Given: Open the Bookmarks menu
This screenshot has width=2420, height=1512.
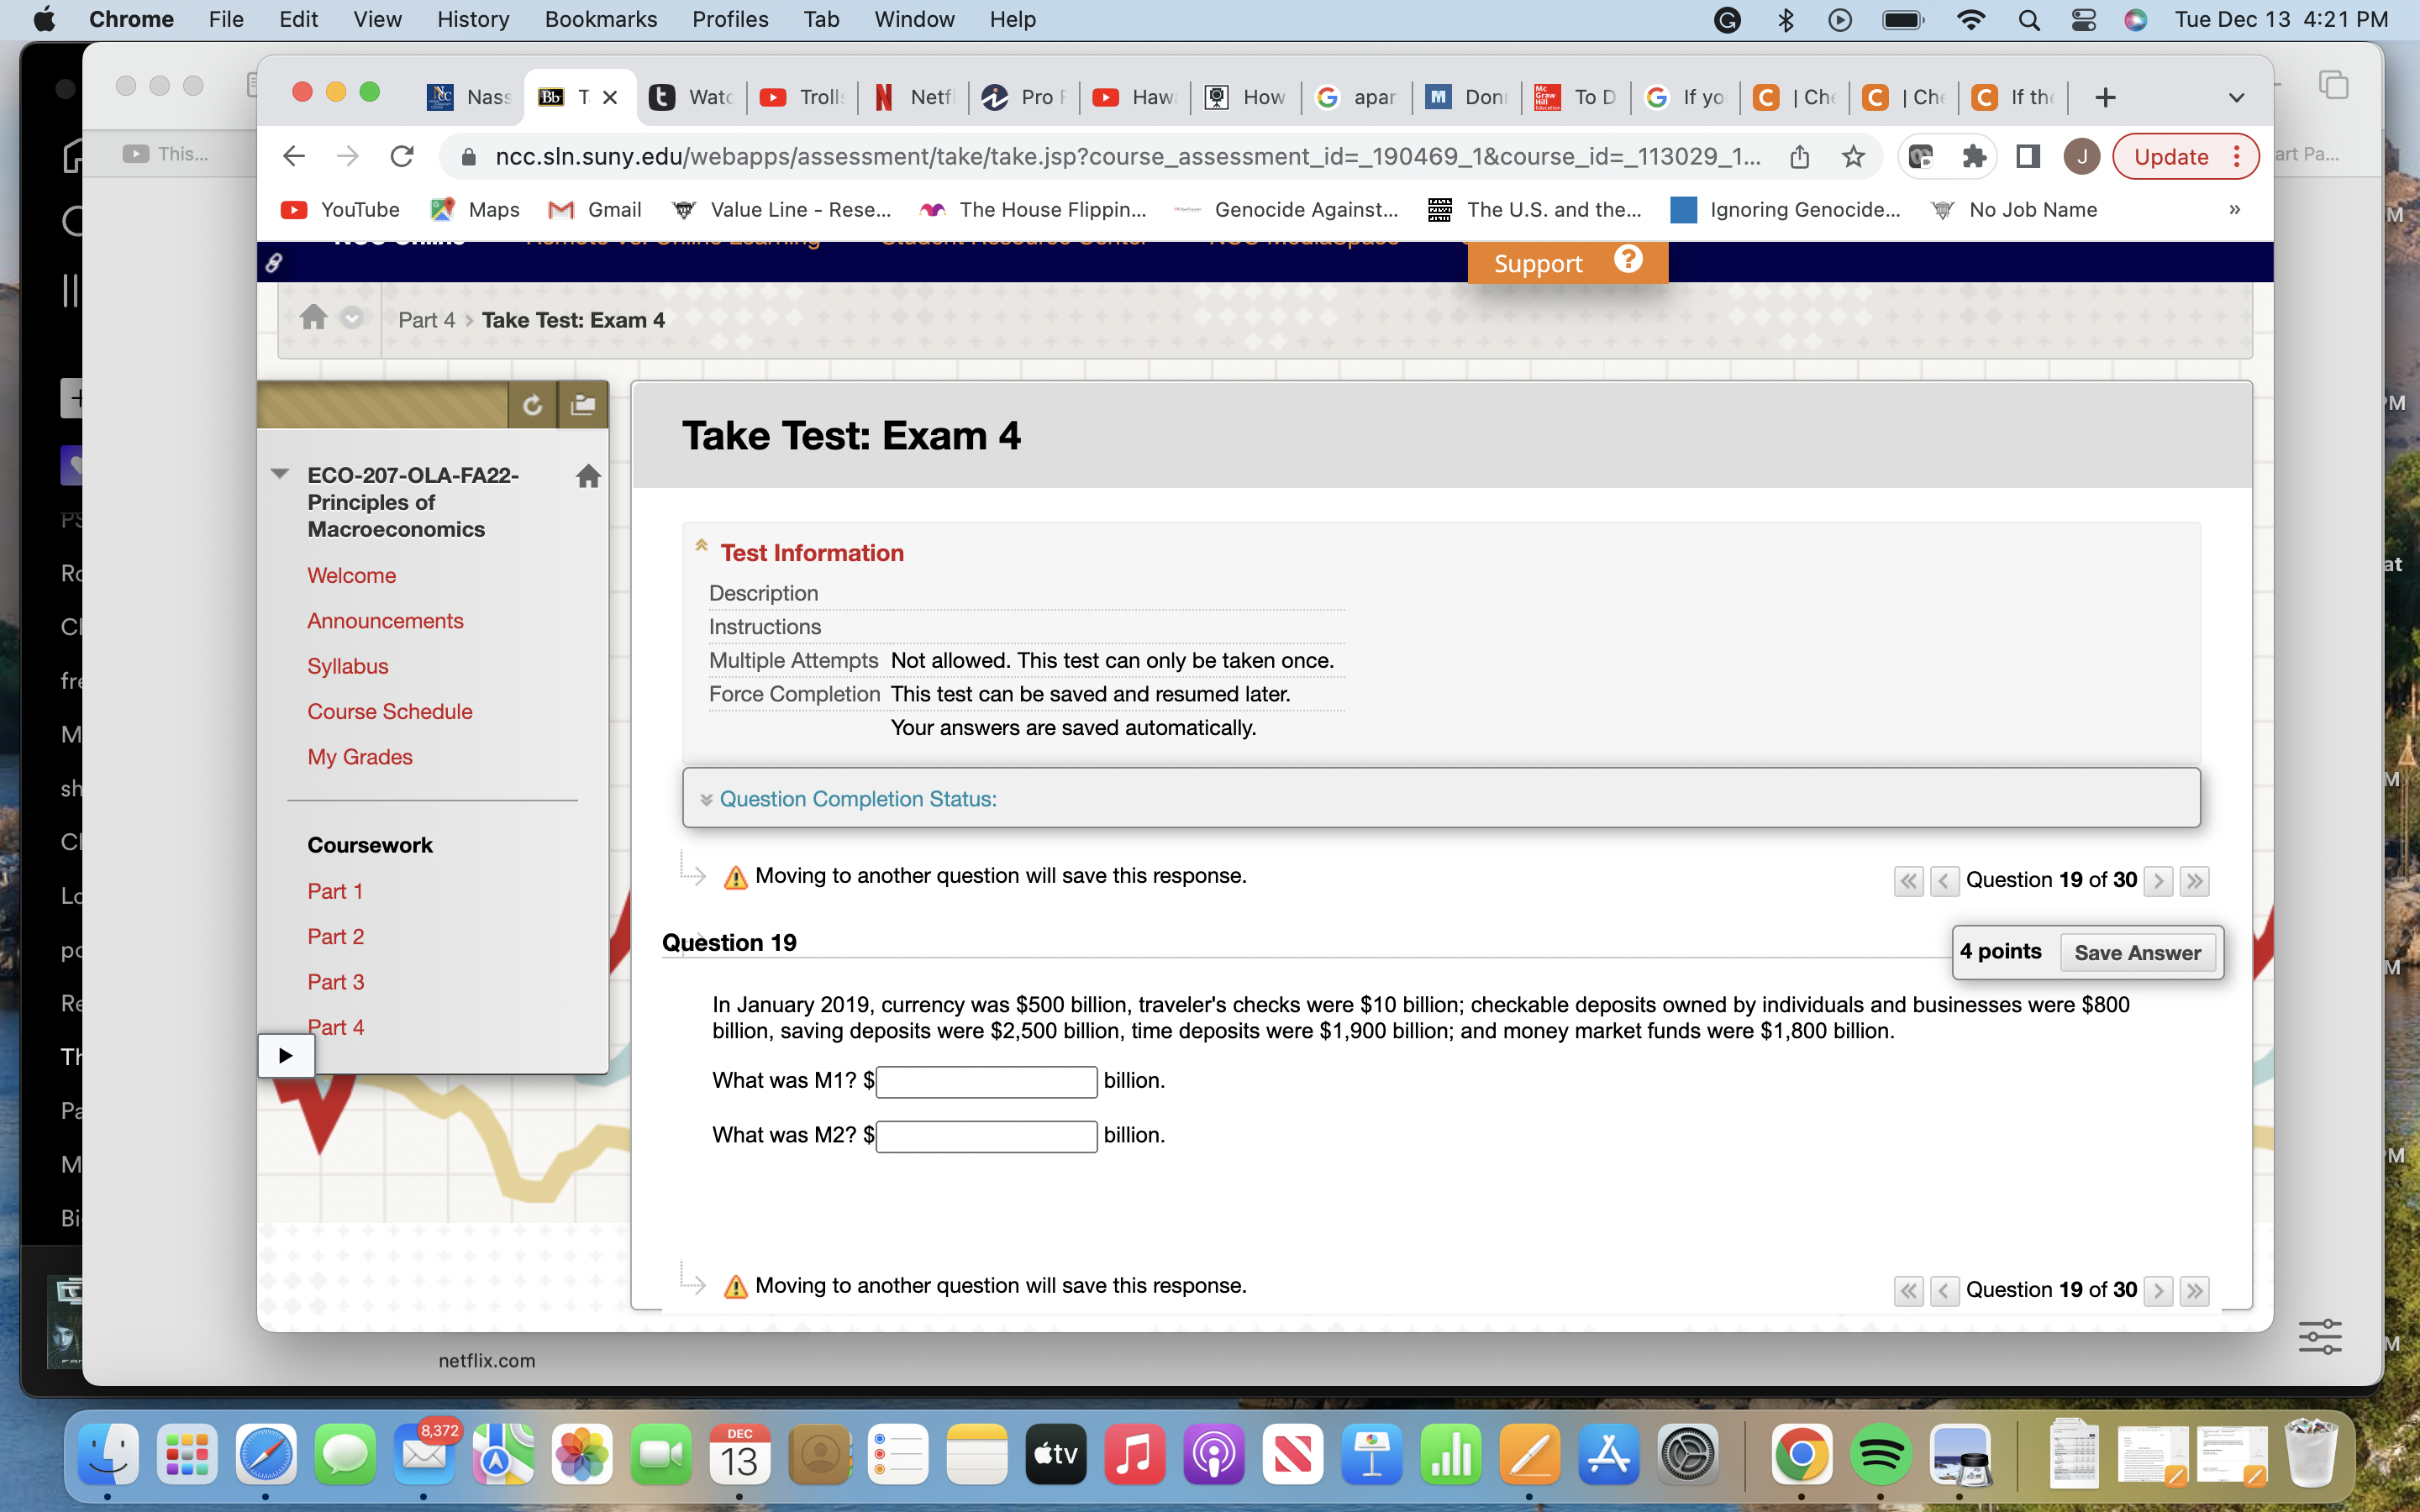Looking at the screenshot, I should (600, 19).
